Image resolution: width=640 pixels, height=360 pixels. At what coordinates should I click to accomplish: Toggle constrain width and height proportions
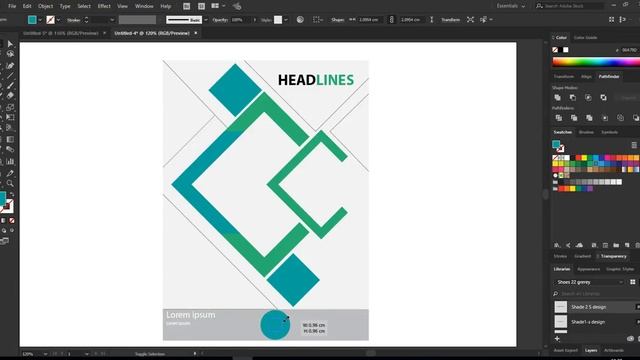point(391,20)
